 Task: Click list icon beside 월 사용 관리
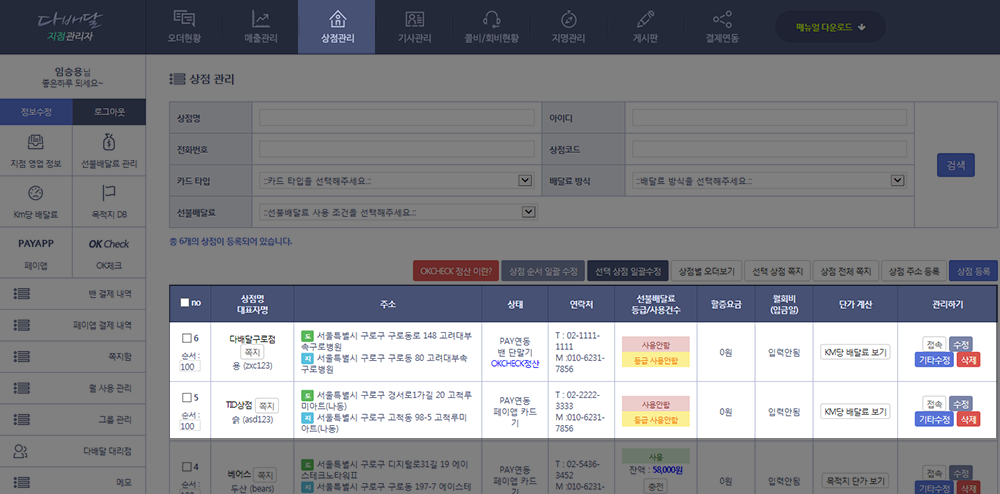[21, 388]
